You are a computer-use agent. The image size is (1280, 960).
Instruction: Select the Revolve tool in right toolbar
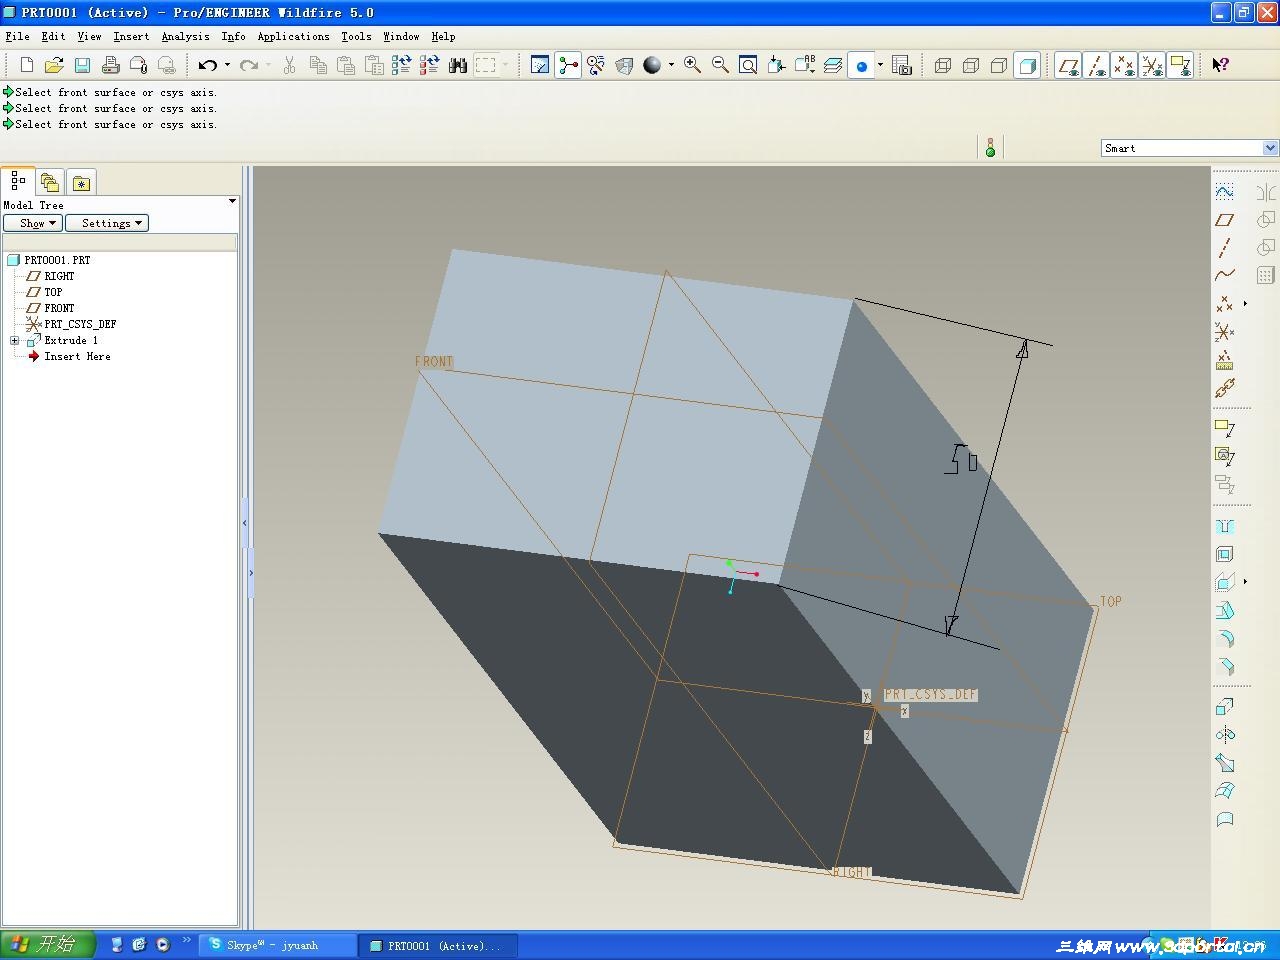pos(1224,735)
